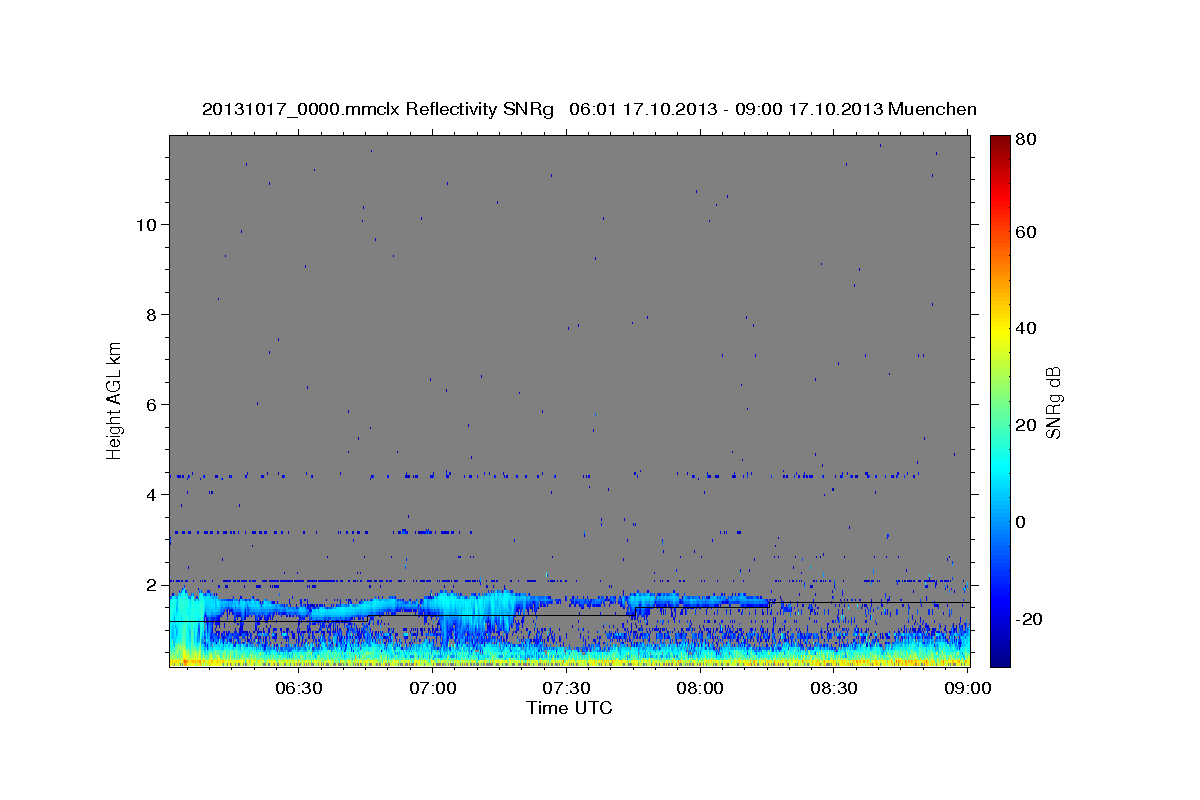This screenshot has width=1200, height=800.
Task: Click the height tick label 2
Action: [152, 585]
